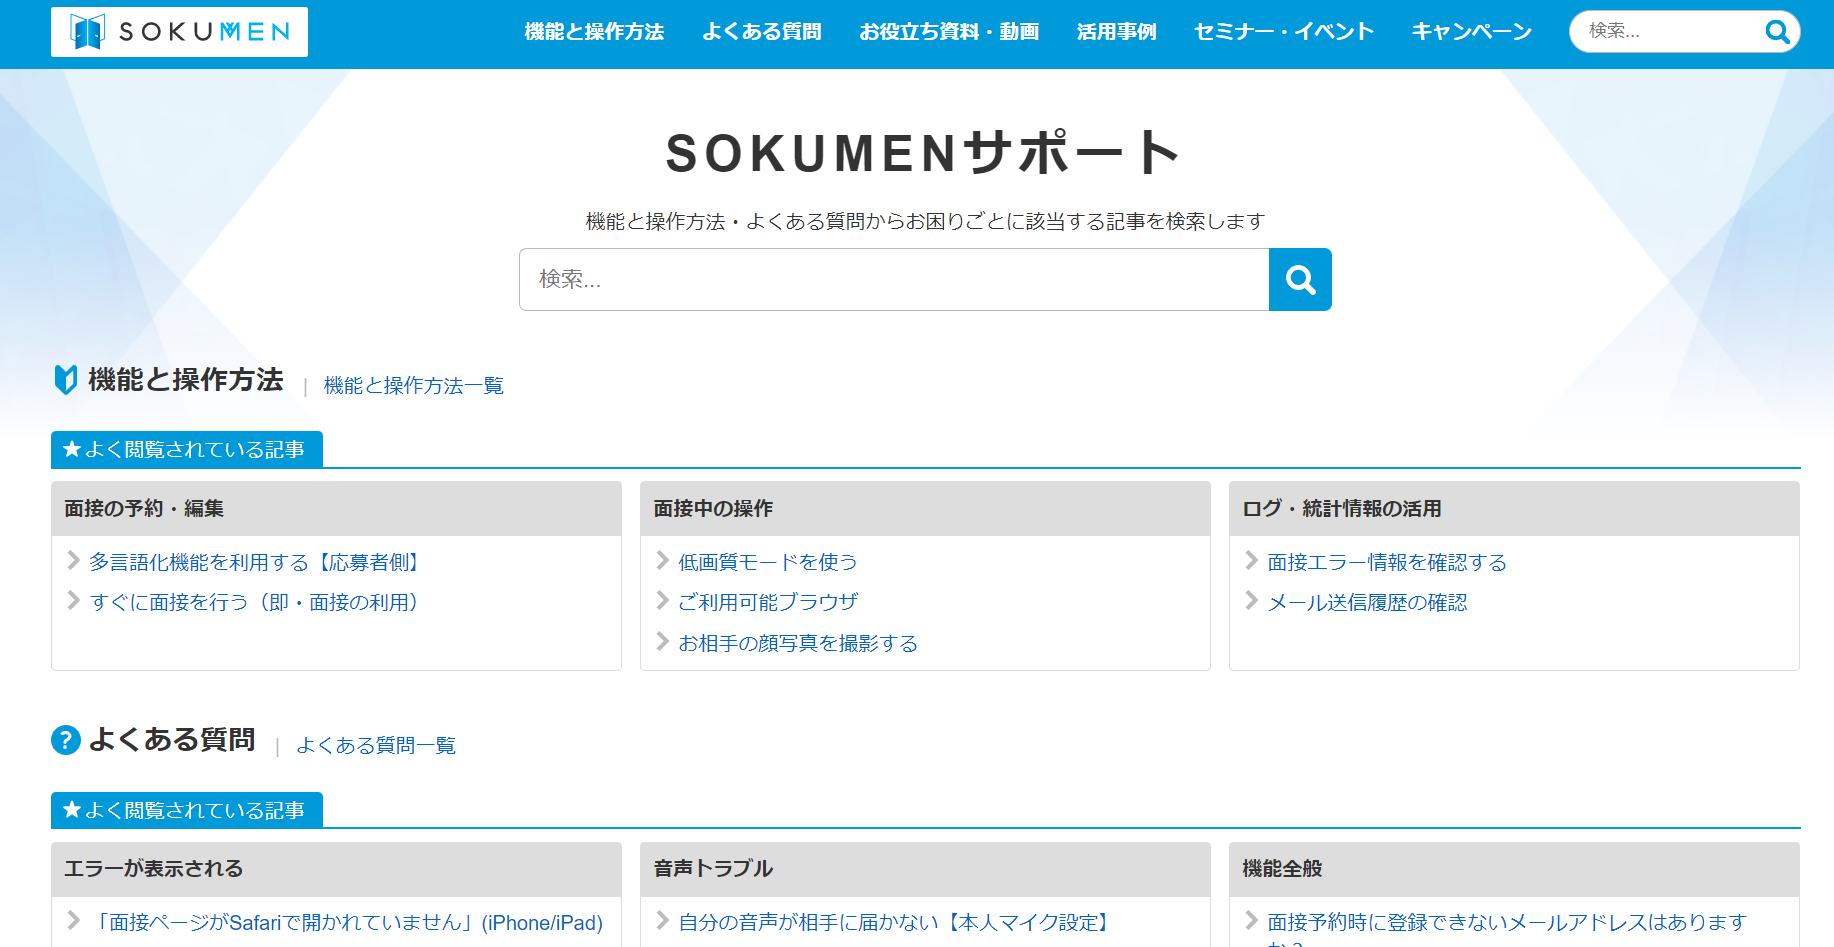1834x947 pixels.
Task: Click the ログ・統計情報の活用 card header
Action: tap(1514, 509)
